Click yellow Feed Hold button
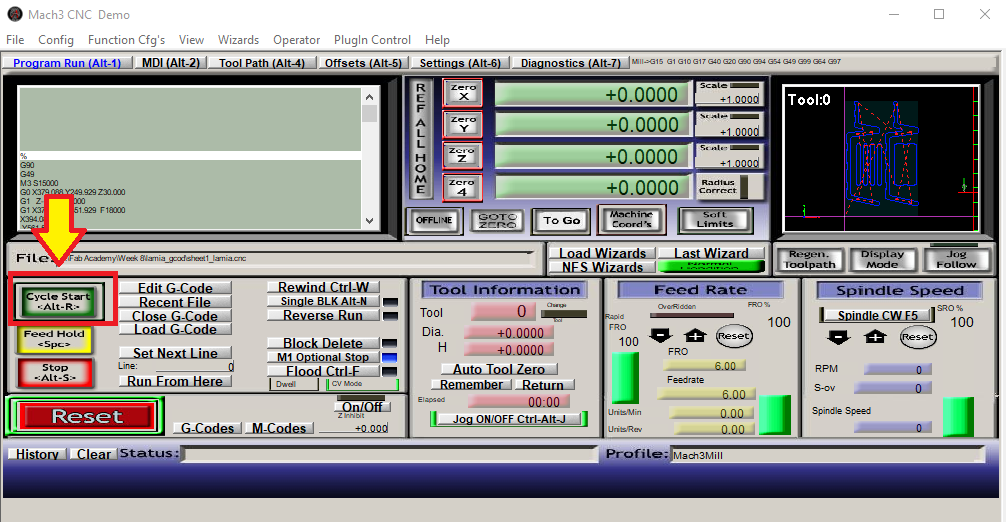The height and width of the screenshot is (522, 1006). [55, 339]
